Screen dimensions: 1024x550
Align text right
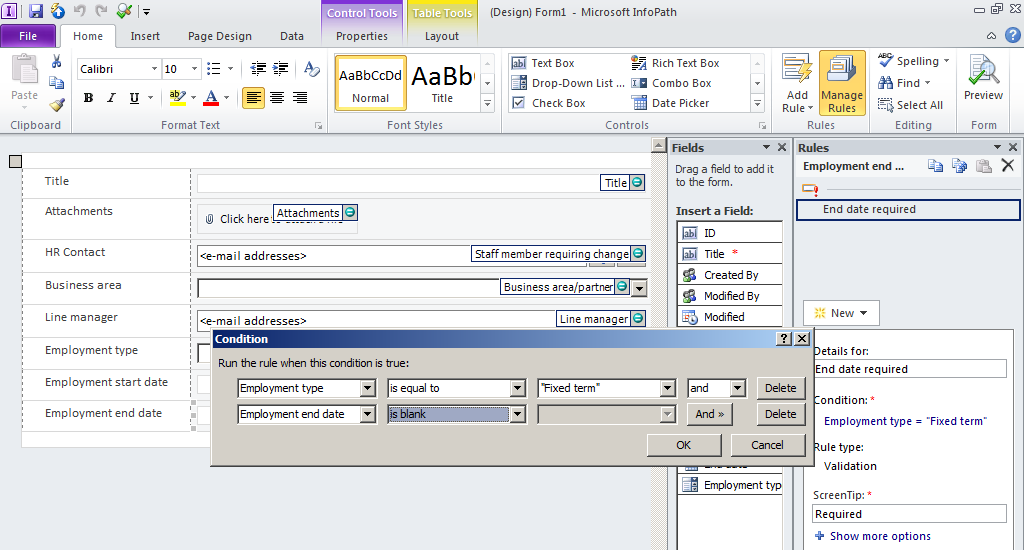[x=300, y=98]
